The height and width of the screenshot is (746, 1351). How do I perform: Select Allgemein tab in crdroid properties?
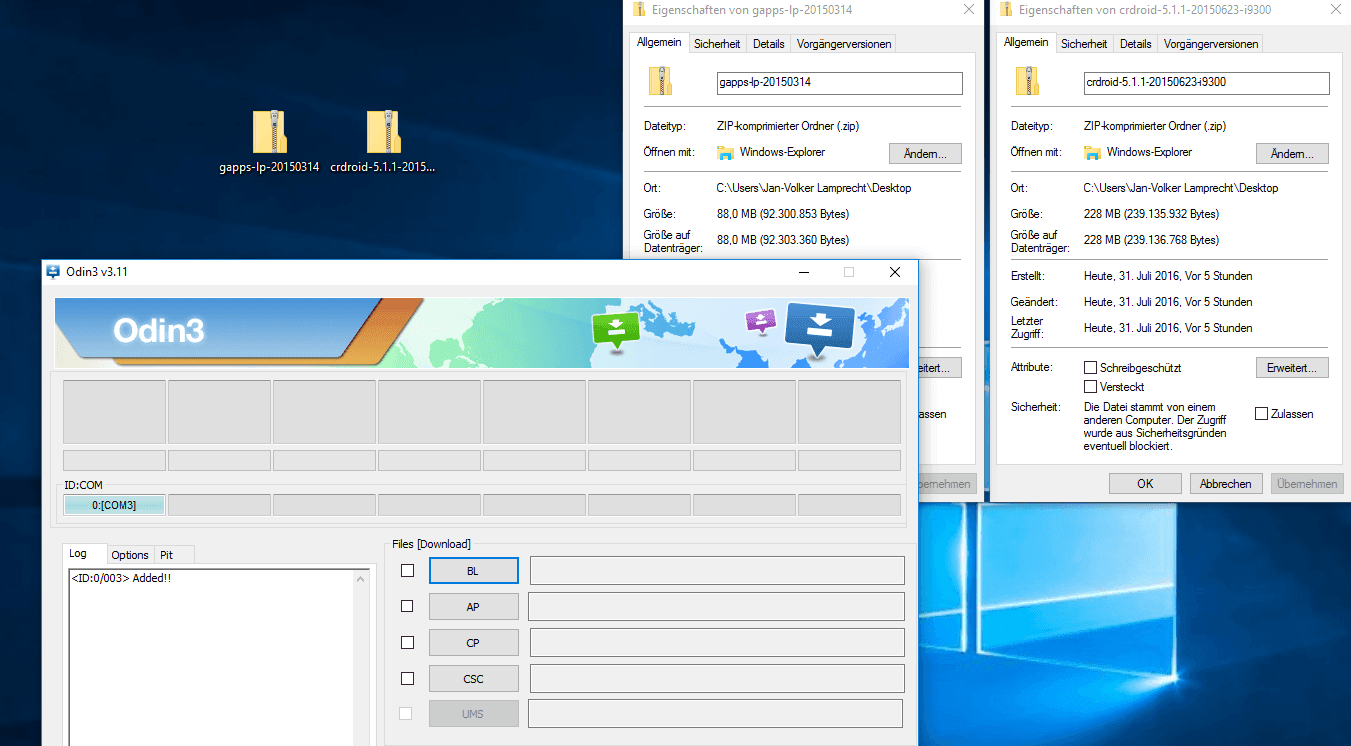(x=1026, y=42)
